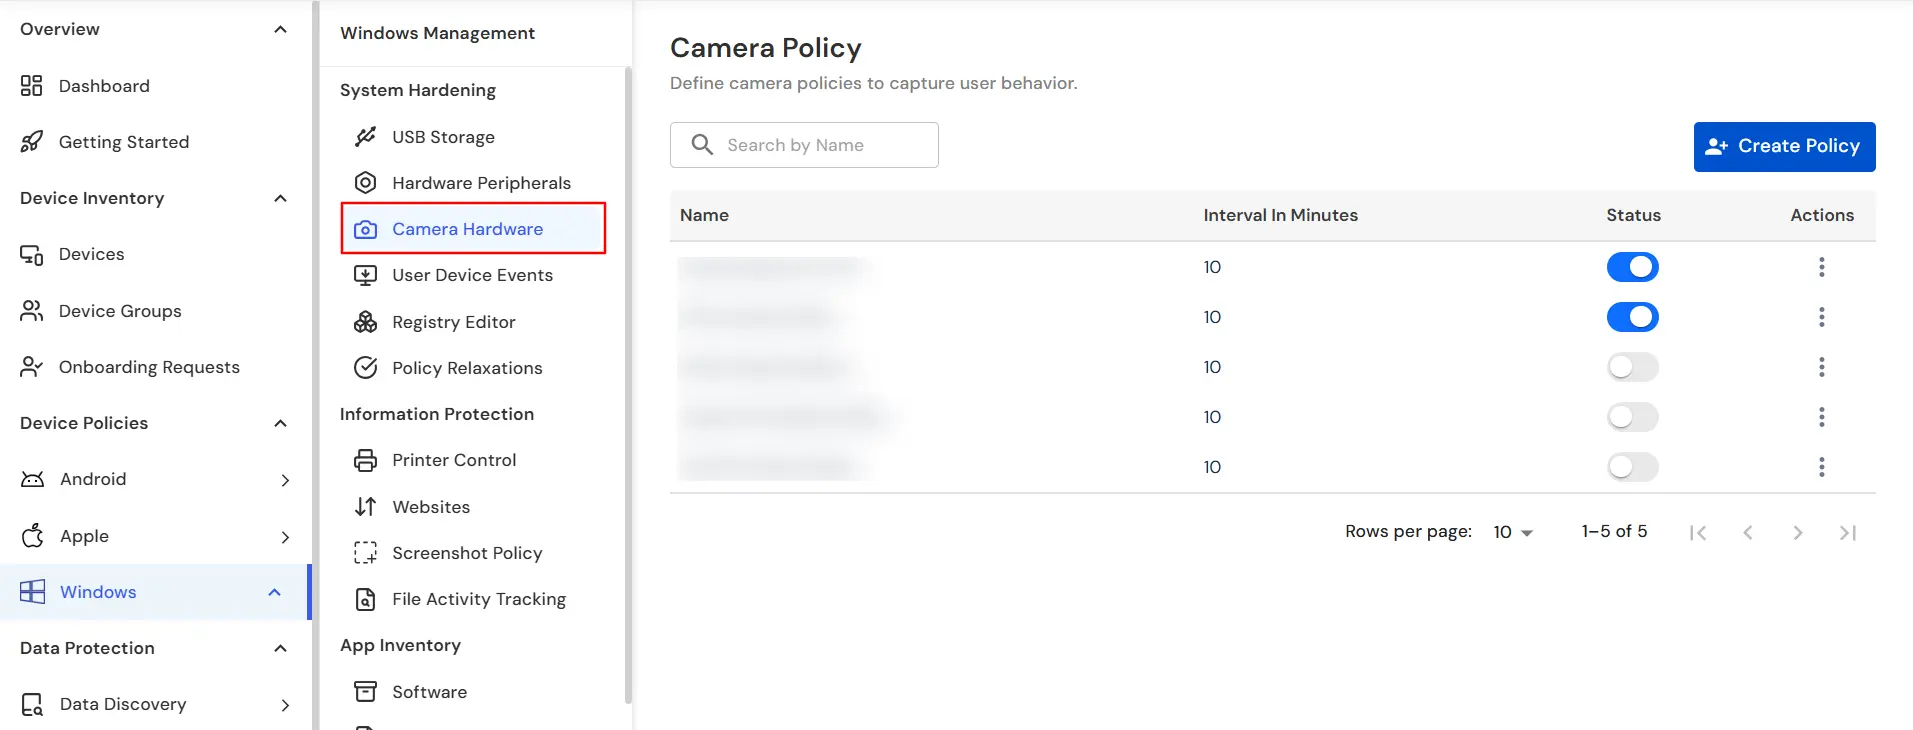Image resolution: width=1913 pixels, height=730 pixels.
Task: Click the Getting Started rocket icon
Action: pyautogui.click(x=32, y=142)
